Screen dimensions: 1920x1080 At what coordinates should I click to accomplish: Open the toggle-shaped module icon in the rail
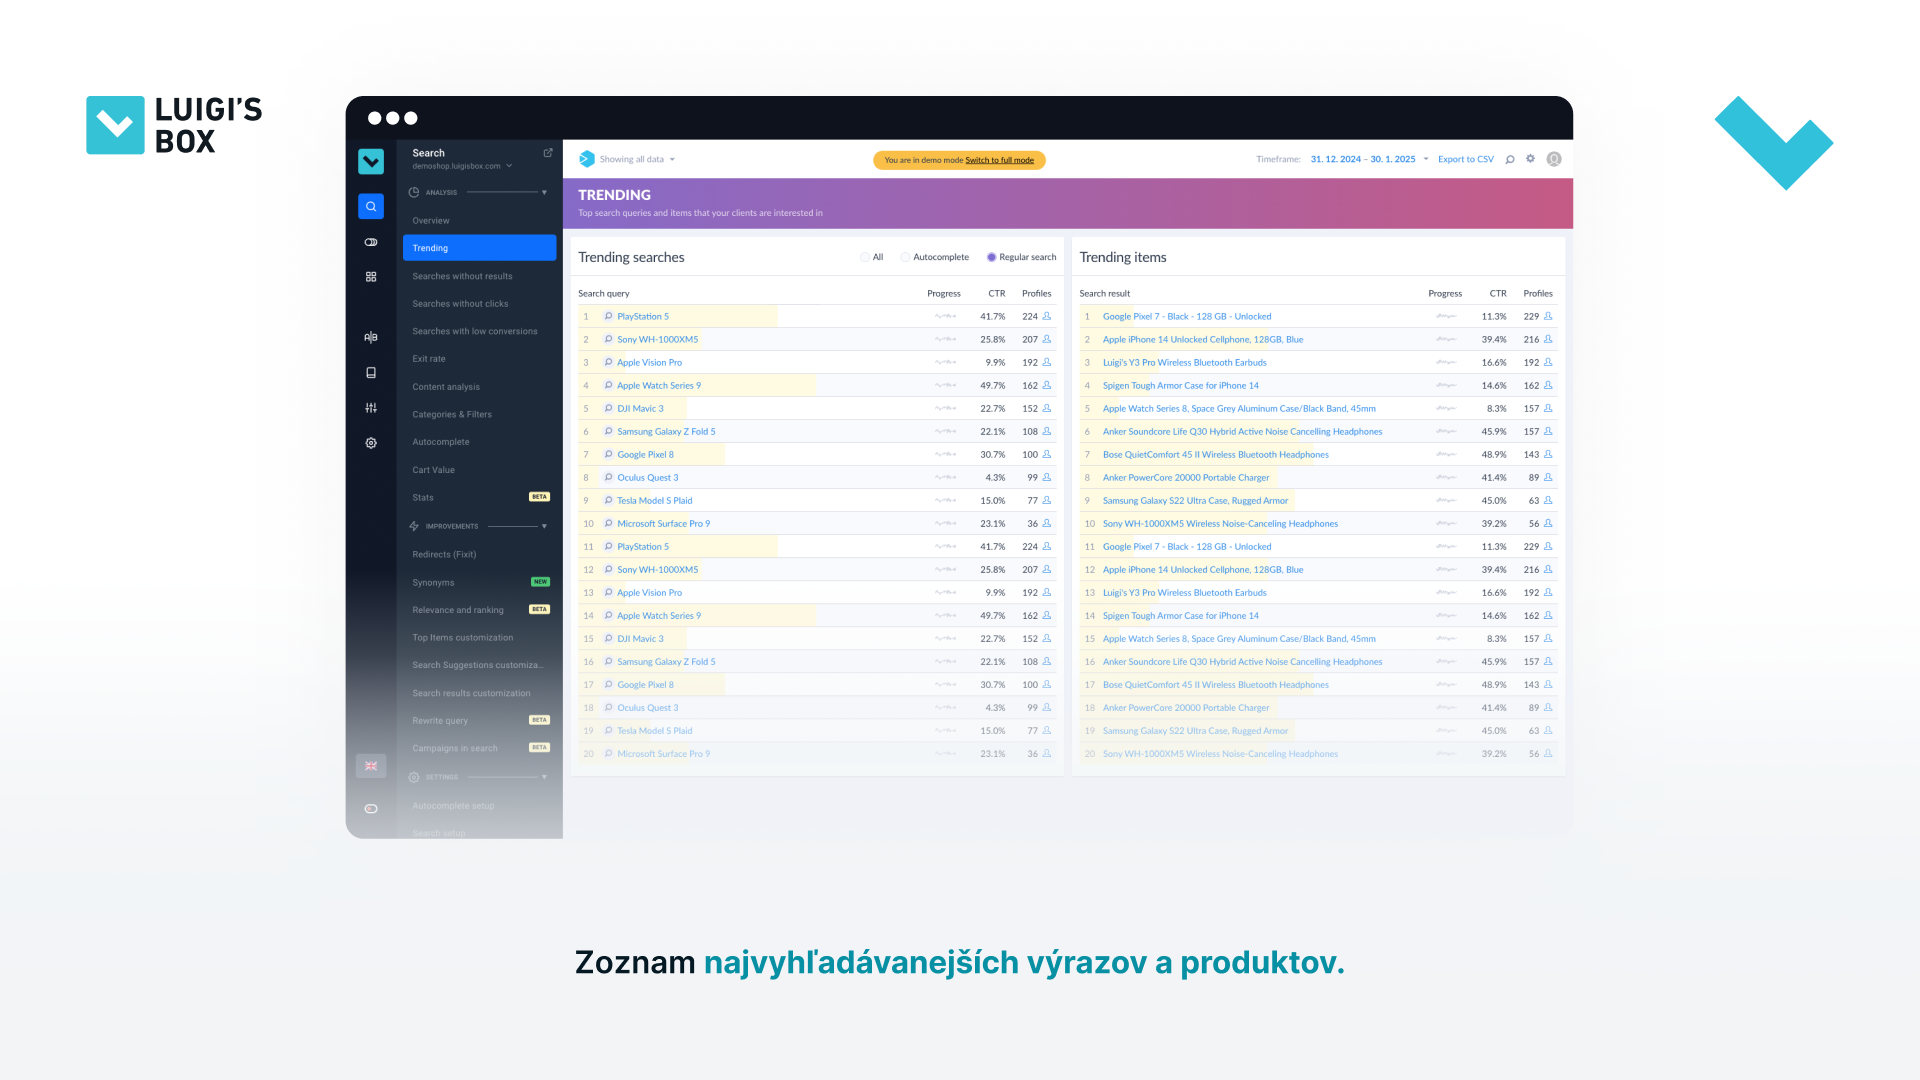pyautogui.click(x=371, y=242)
